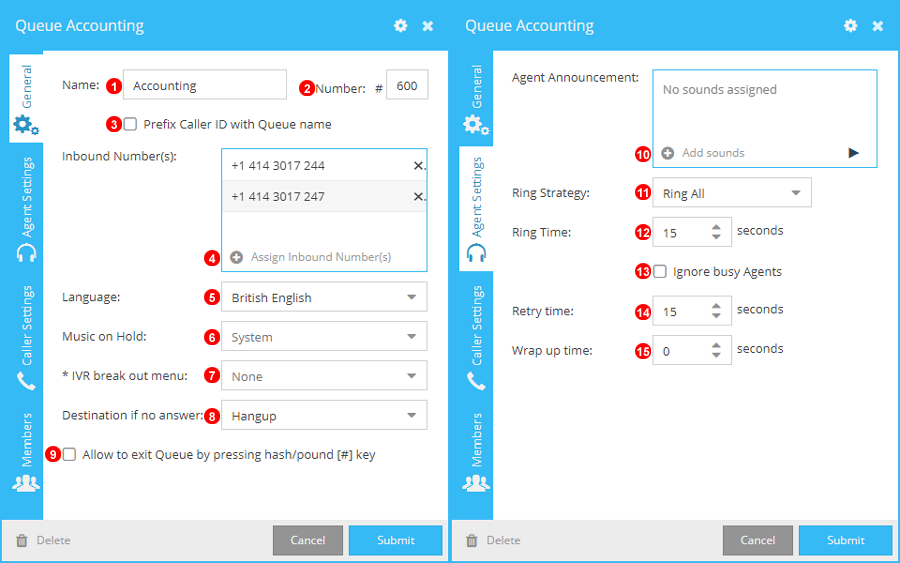Click Cancel in the right window

[x=758, y=540]
